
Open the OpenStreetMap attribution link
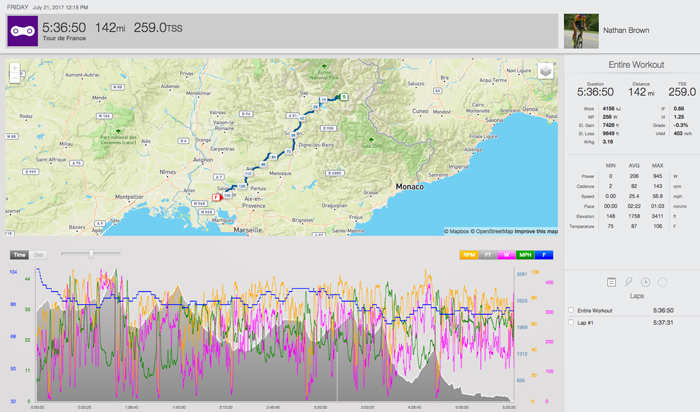pos(492,231)
